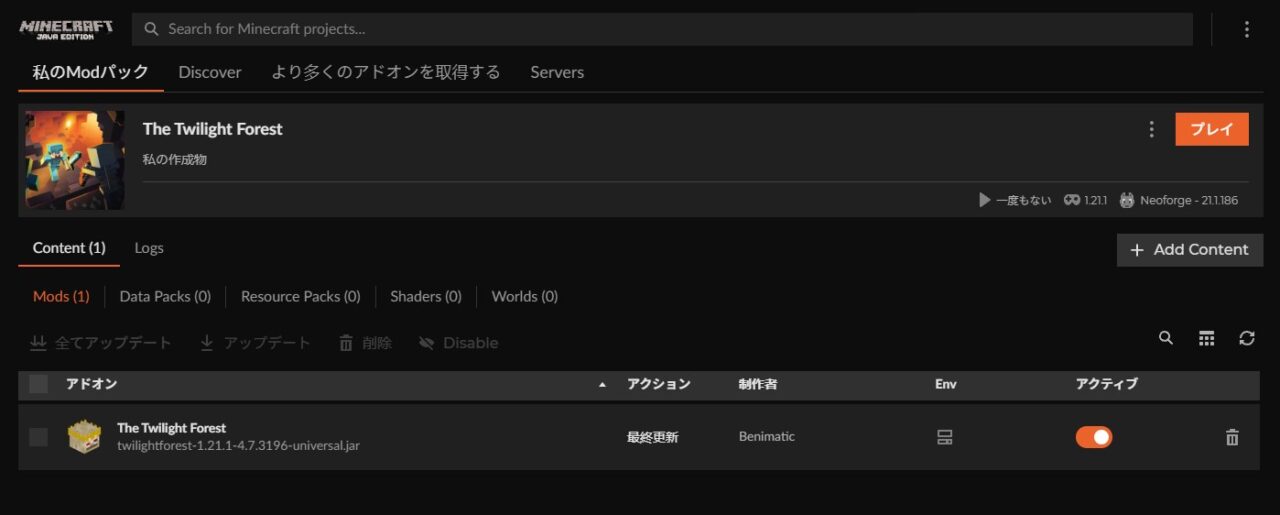
Task: Open the Discover tab
Action: point(210,72)
